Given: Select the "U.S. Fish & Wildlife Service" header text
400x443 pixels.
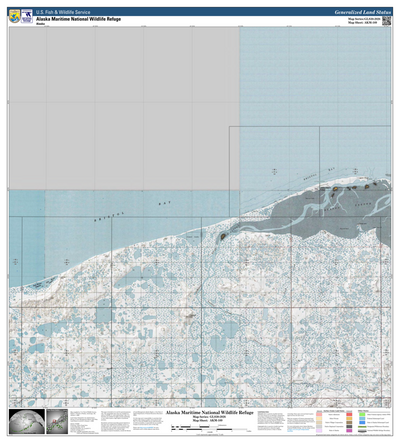Looking at the screenshot, I should pos(63,12).
